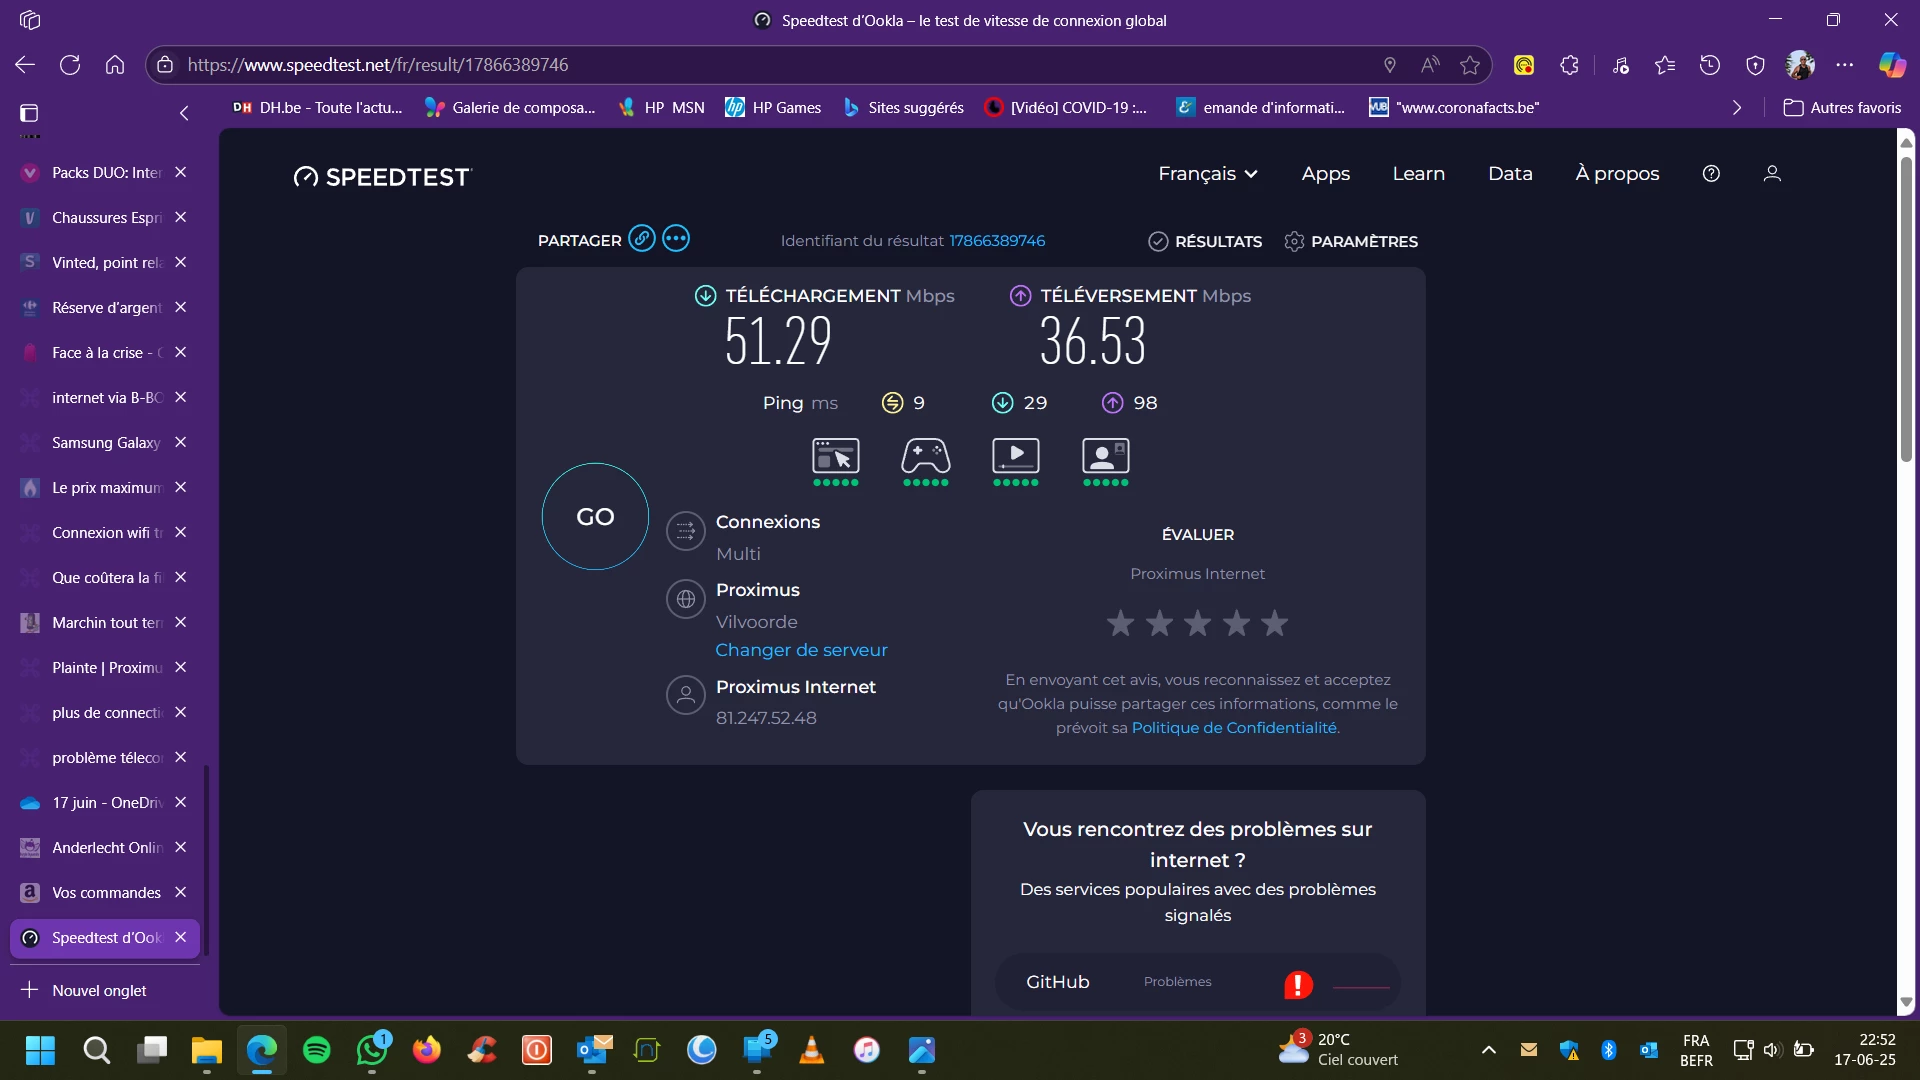The image size is (1920, 1080).
Task: Add this page to favorites star
Action: point(1469,65)
